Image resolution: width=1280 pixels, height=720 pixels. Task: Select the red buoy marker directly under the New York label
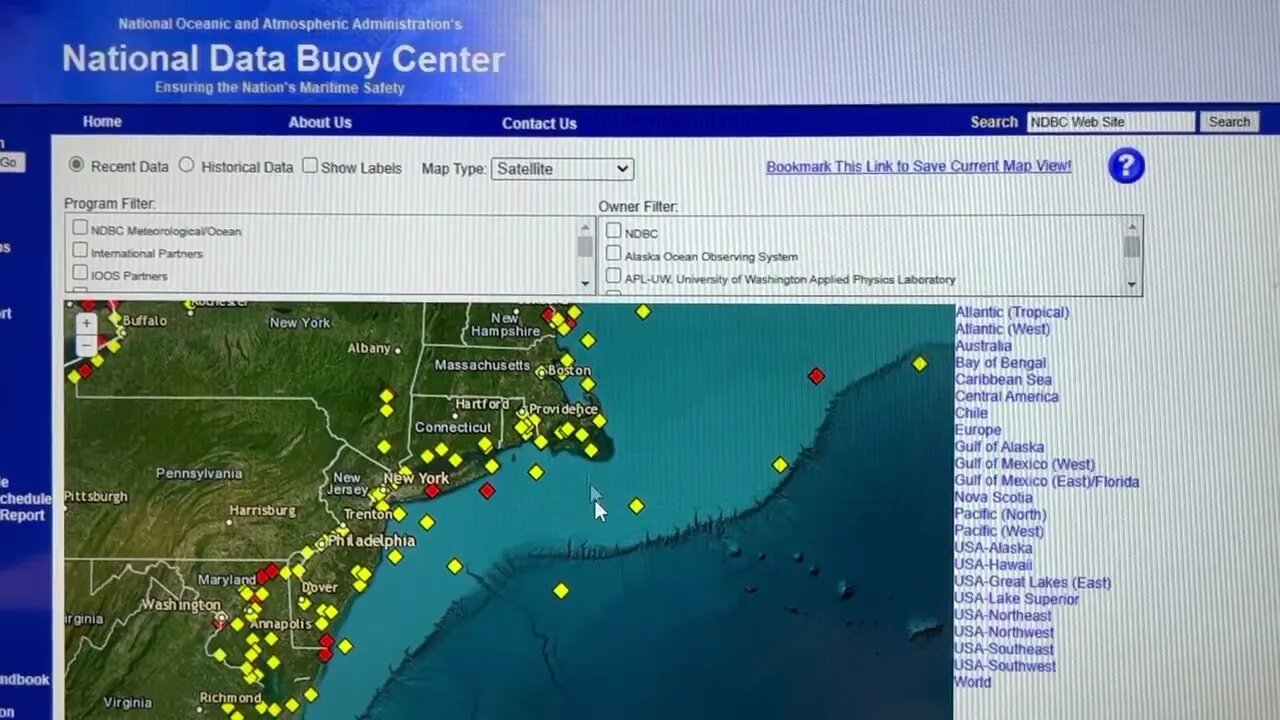(x=432, y=491)
